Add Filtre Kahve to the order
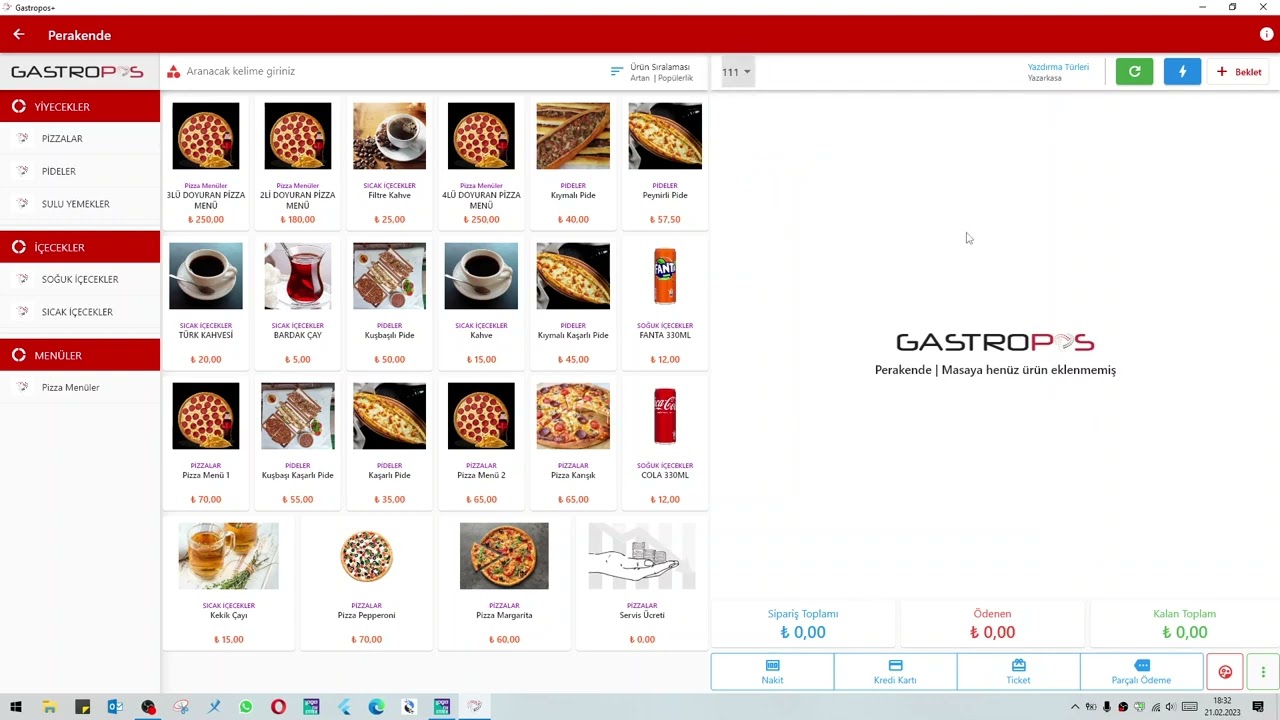This screenshot has width=1280, height=720. pos(389,163)
